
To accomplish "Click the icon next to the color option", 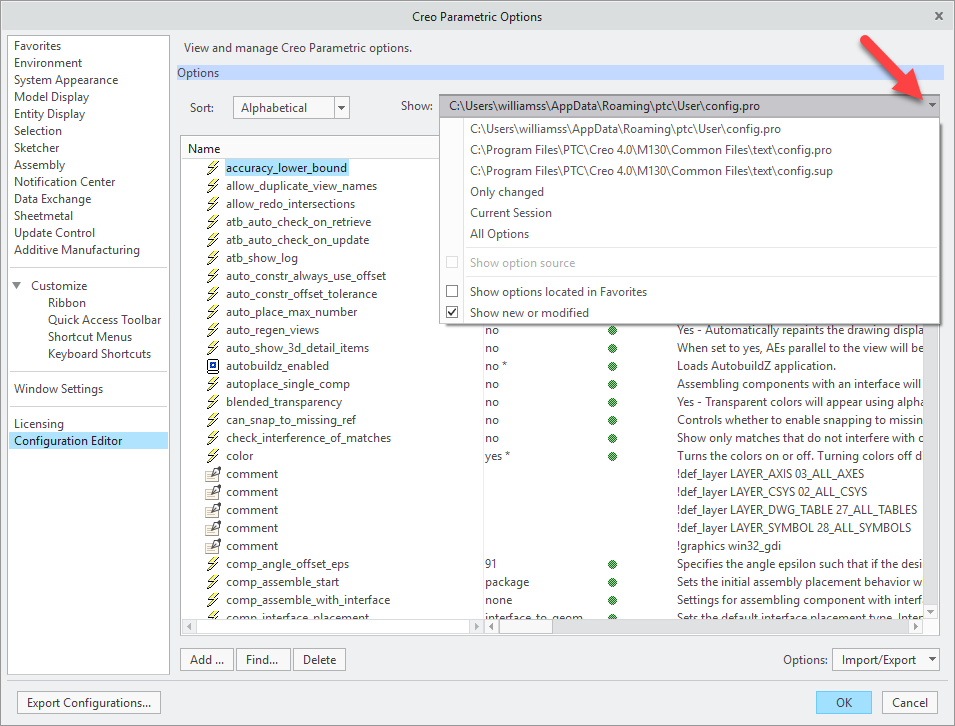I will [x=212, y=456].
